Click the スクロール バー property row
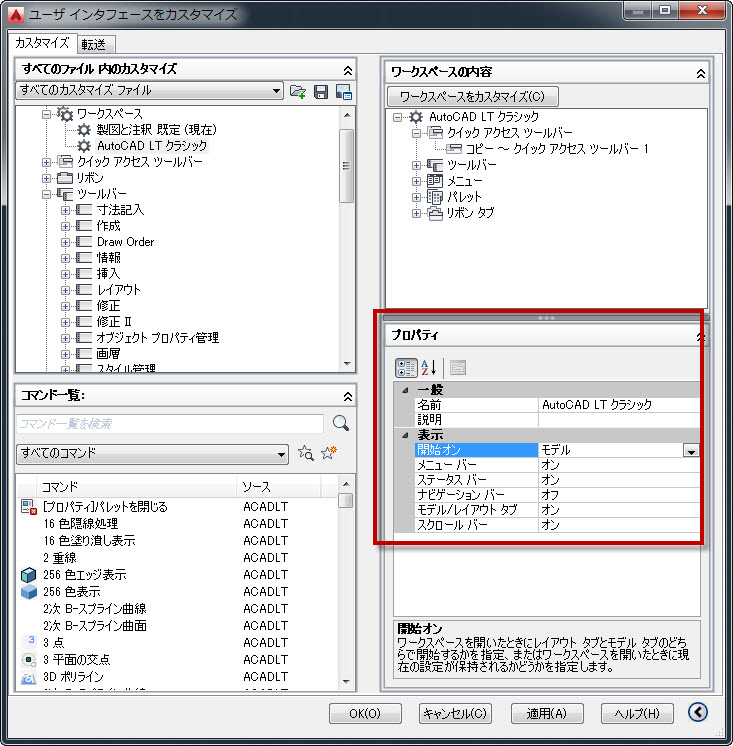 pyautogui.click(x=557, y=525)
